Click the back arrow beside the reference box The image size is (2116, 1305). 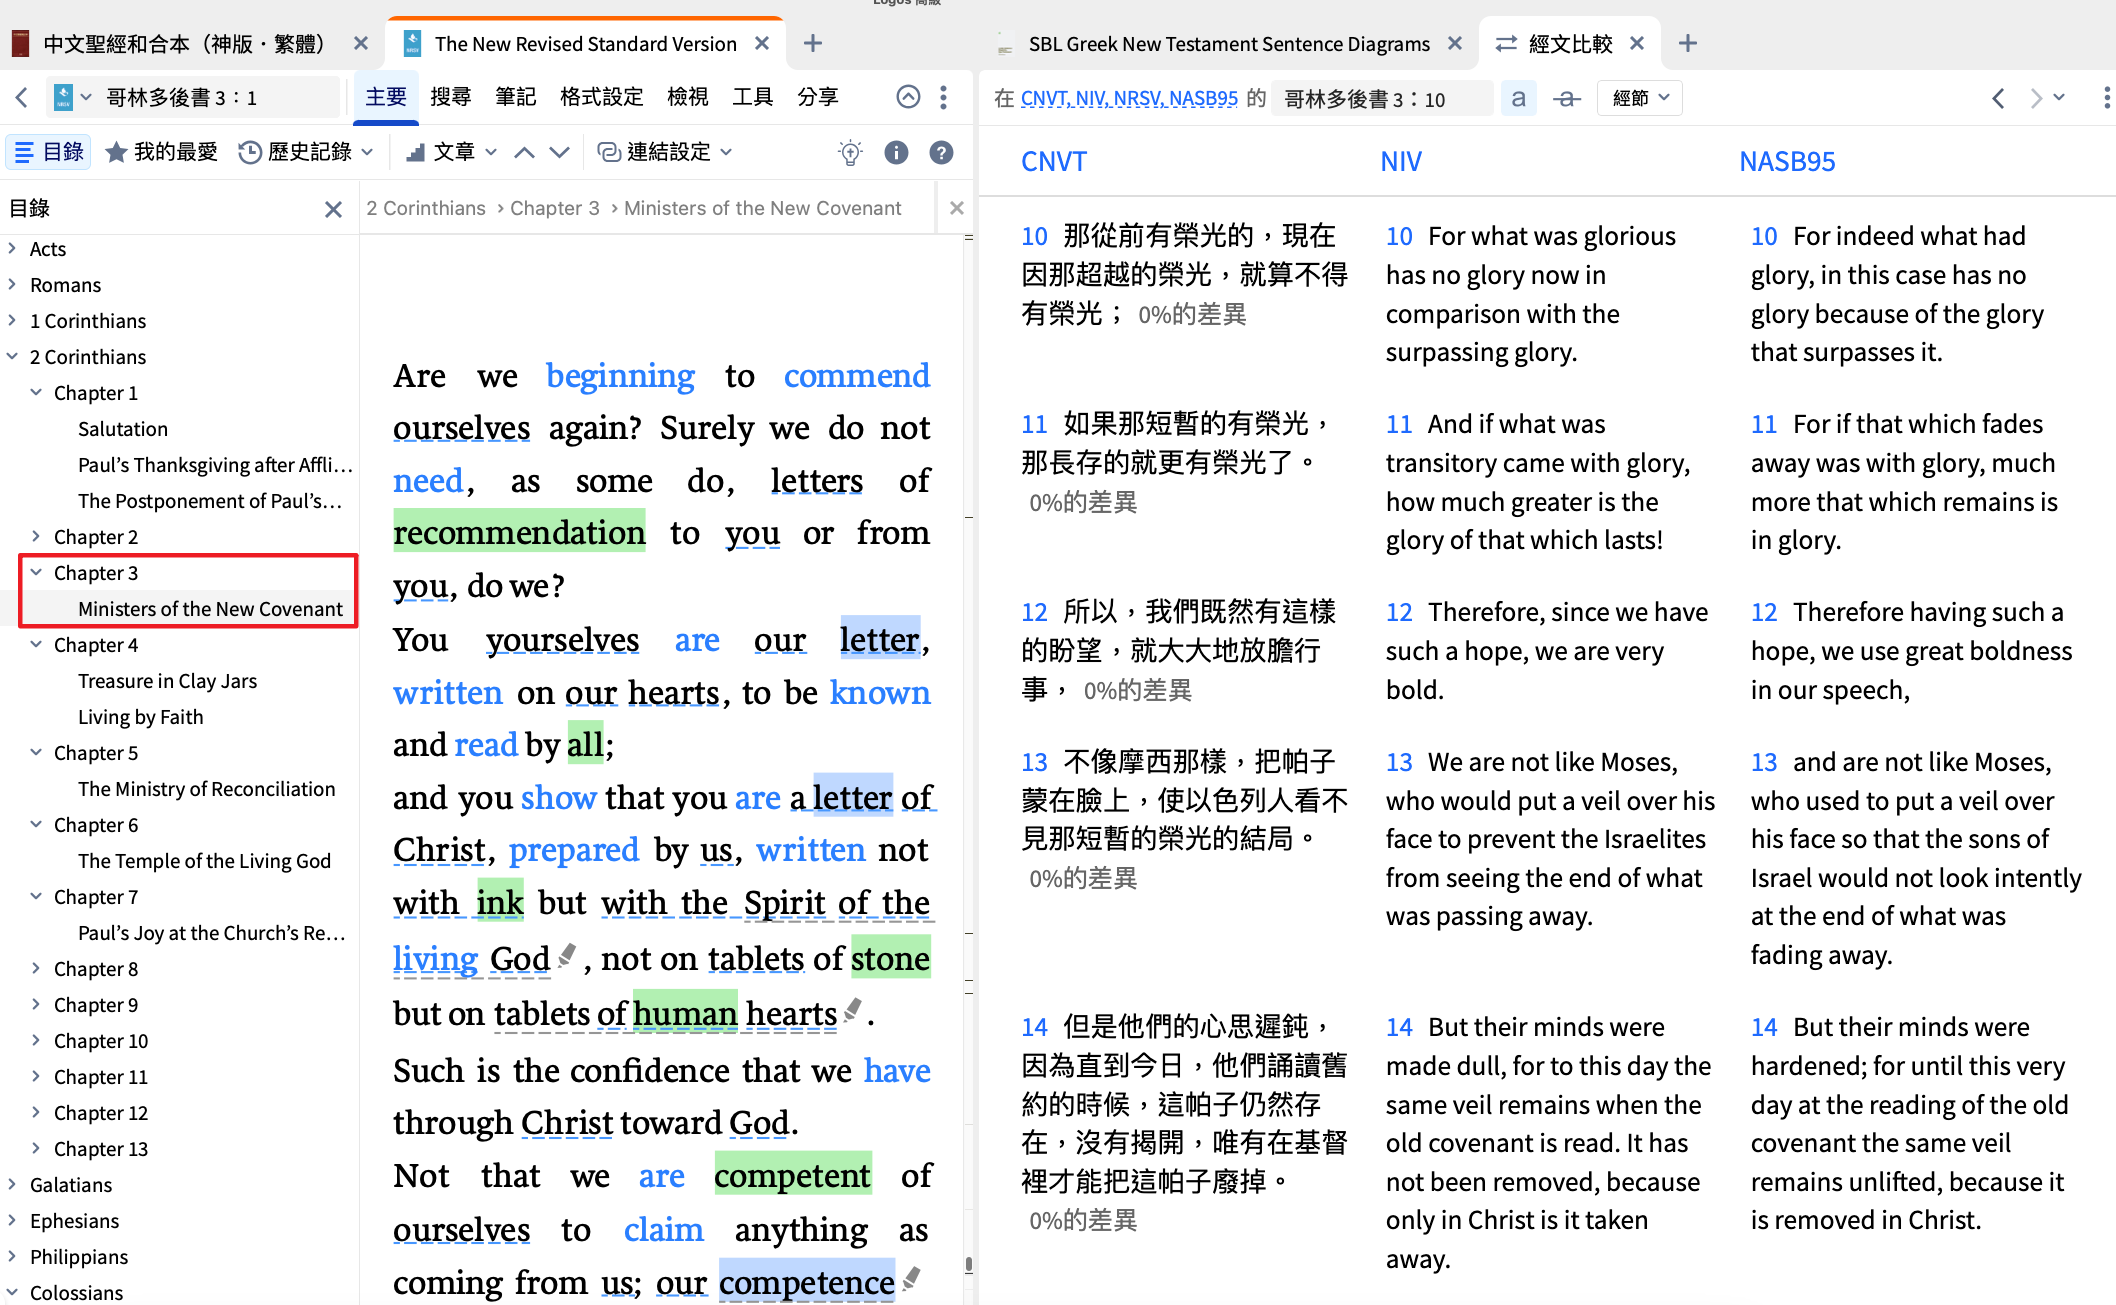[x=22, y=97]
